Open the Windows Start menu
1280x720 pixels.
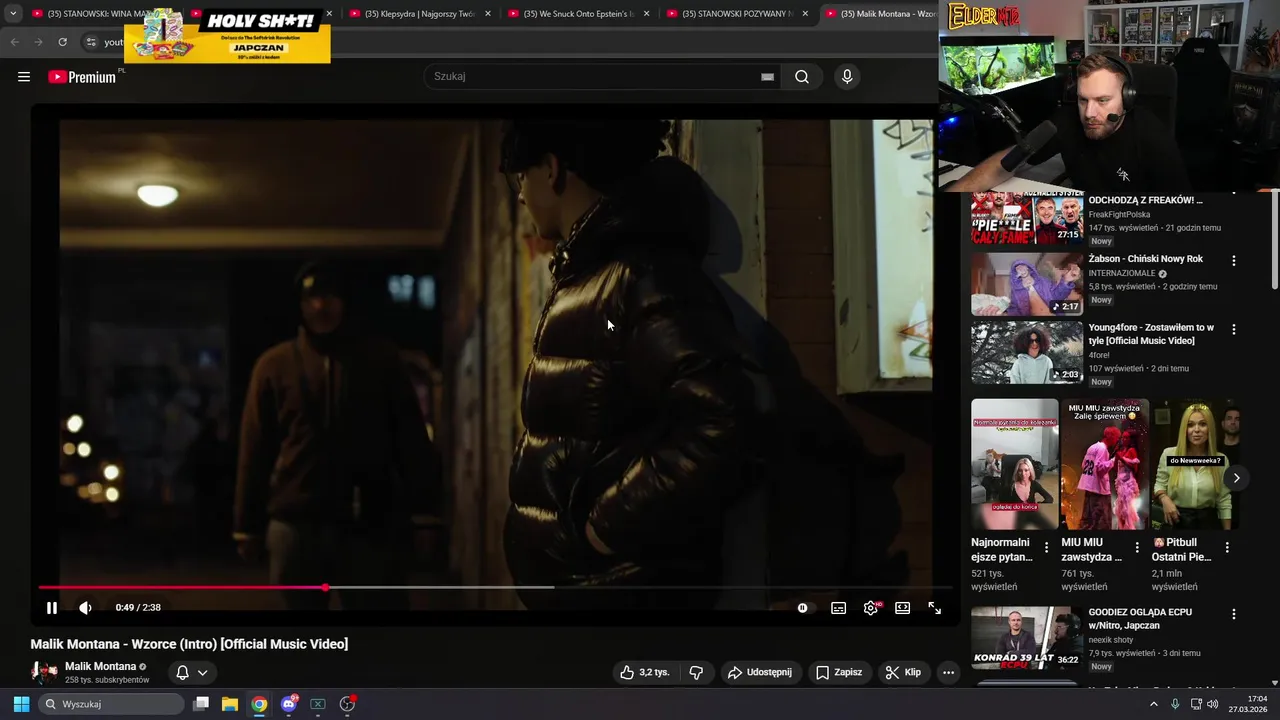[21, 704]
